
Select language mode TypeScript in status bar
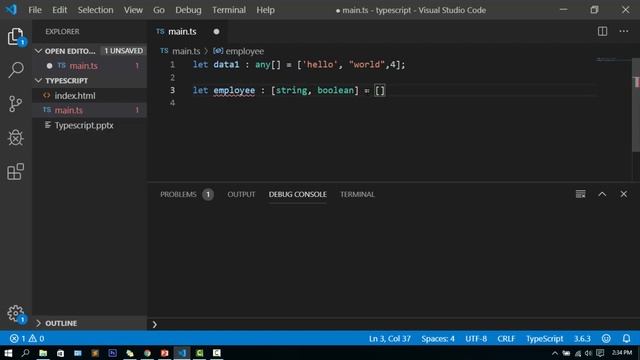click(544, 338)
